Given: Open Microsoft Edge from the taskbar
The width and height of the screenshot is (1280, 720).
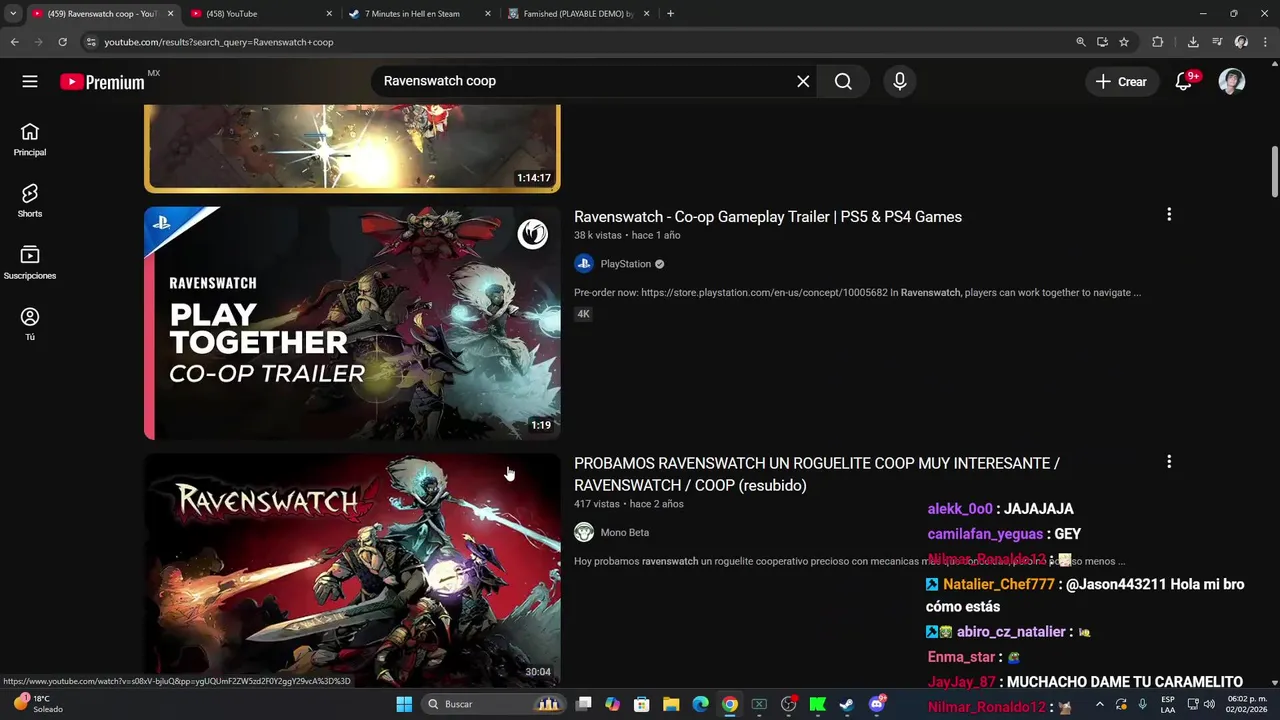Looking at the screenshot, I should pos(700,704).
